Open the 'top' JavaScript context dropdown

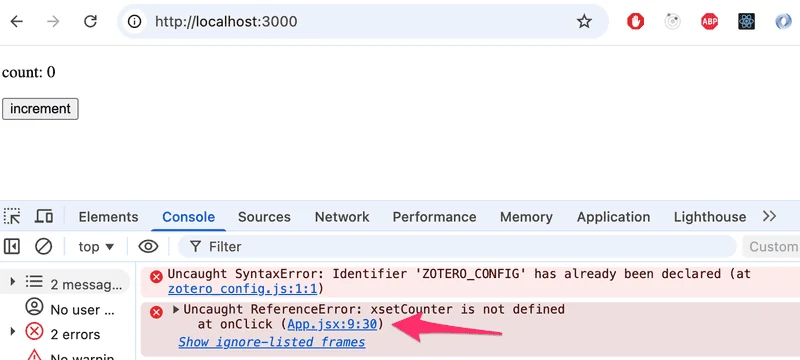tap(96, 247)
